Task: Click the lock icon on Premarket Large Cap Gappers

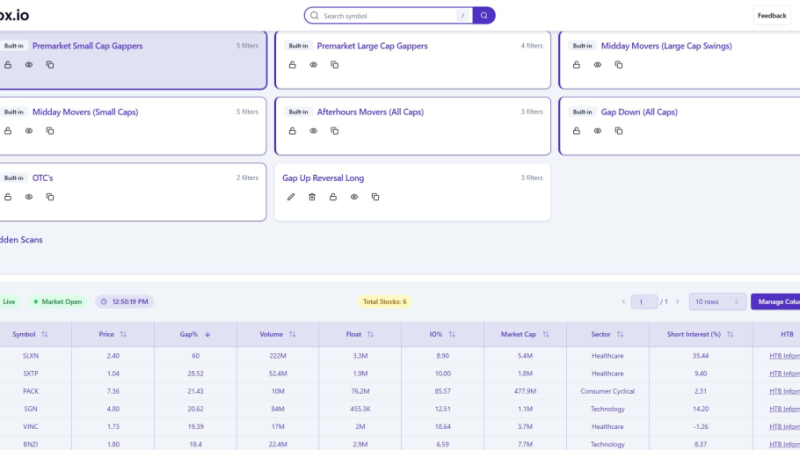Action: point(292,65)
